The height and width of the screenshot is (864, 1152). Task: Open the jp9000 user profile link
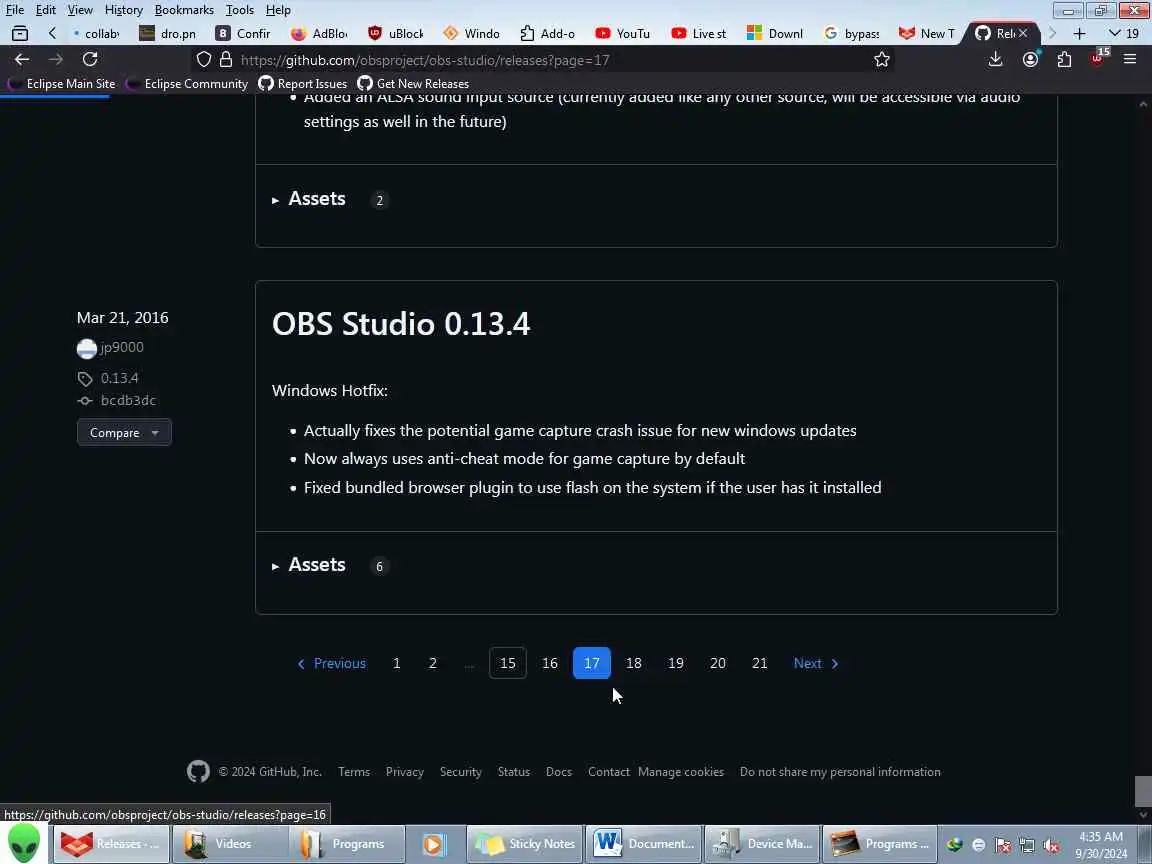(x=122, y=348)
